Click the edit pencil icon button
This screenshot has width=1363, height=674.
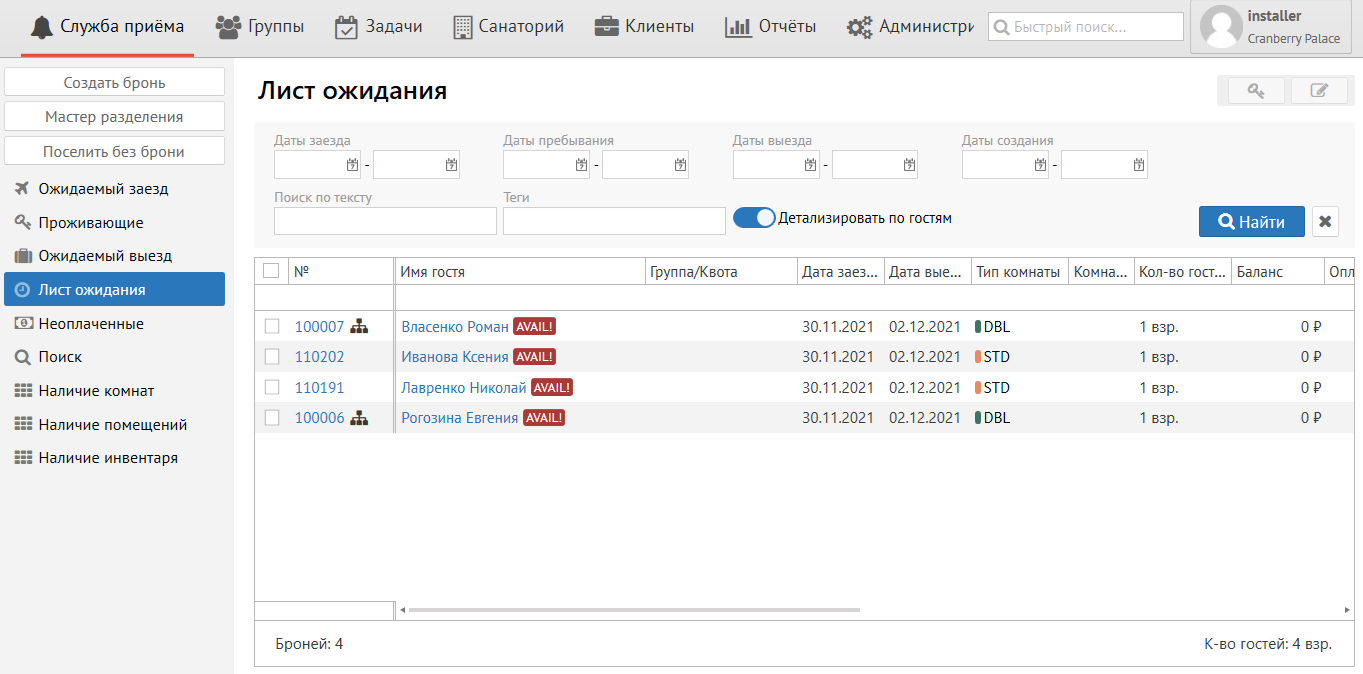point(1319,91)
